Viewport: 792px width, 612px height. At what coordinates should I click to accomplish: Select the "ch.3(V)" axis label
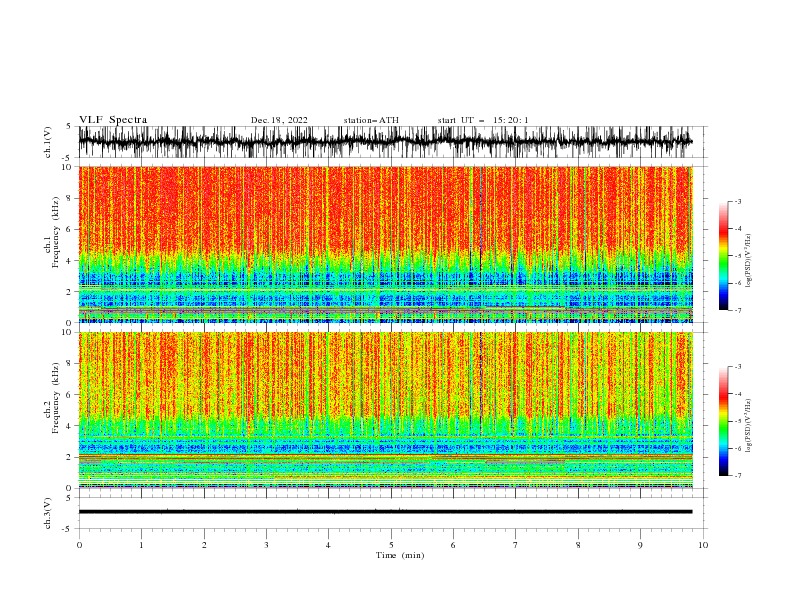click(x=48, y=513)
